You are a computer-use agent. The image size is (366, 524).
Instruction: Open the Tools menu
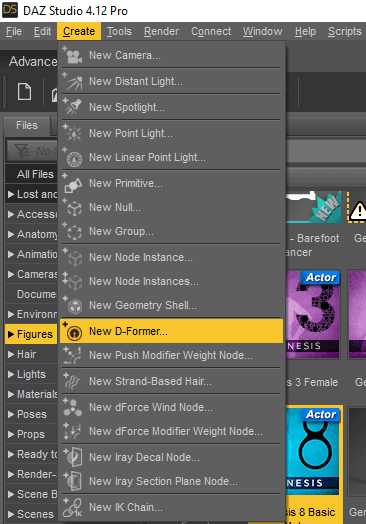pos(119,31)
